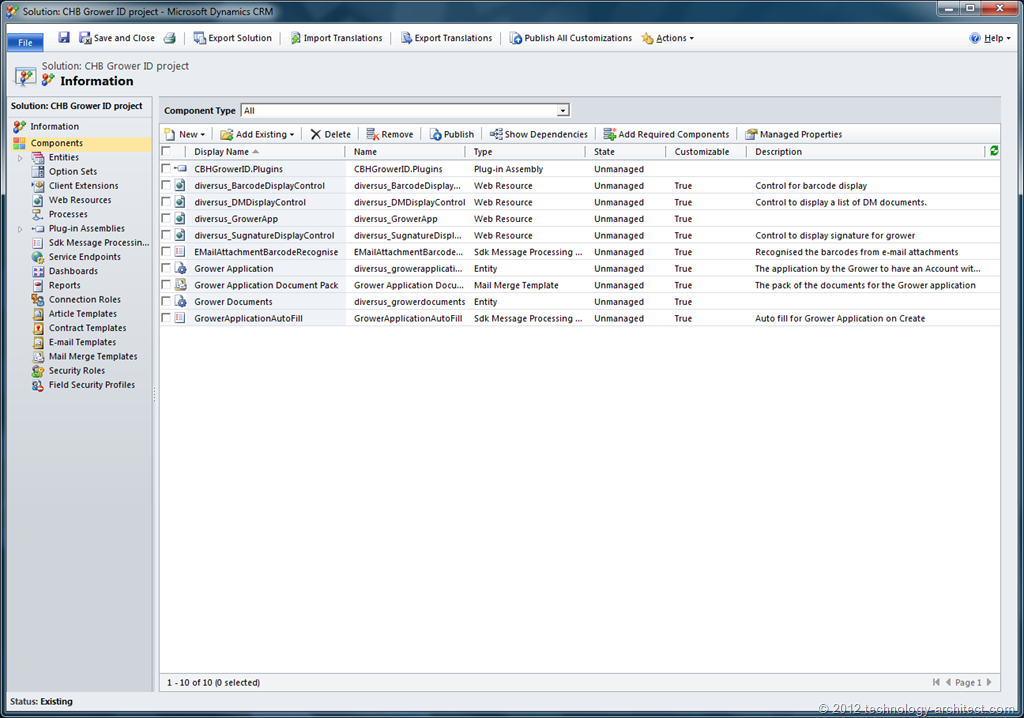Click the Export Translations button
This screenshot has height=718, width=1024.
coord(447,38)
